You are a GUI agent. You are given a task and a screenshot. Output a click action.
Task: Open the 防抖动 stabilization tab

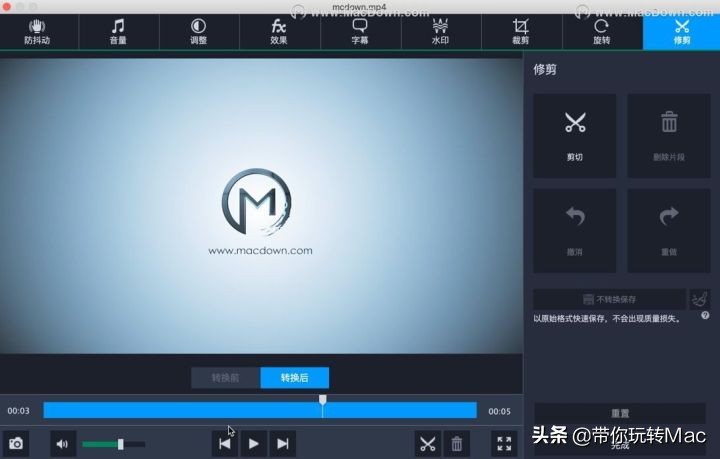pos(37,32)
